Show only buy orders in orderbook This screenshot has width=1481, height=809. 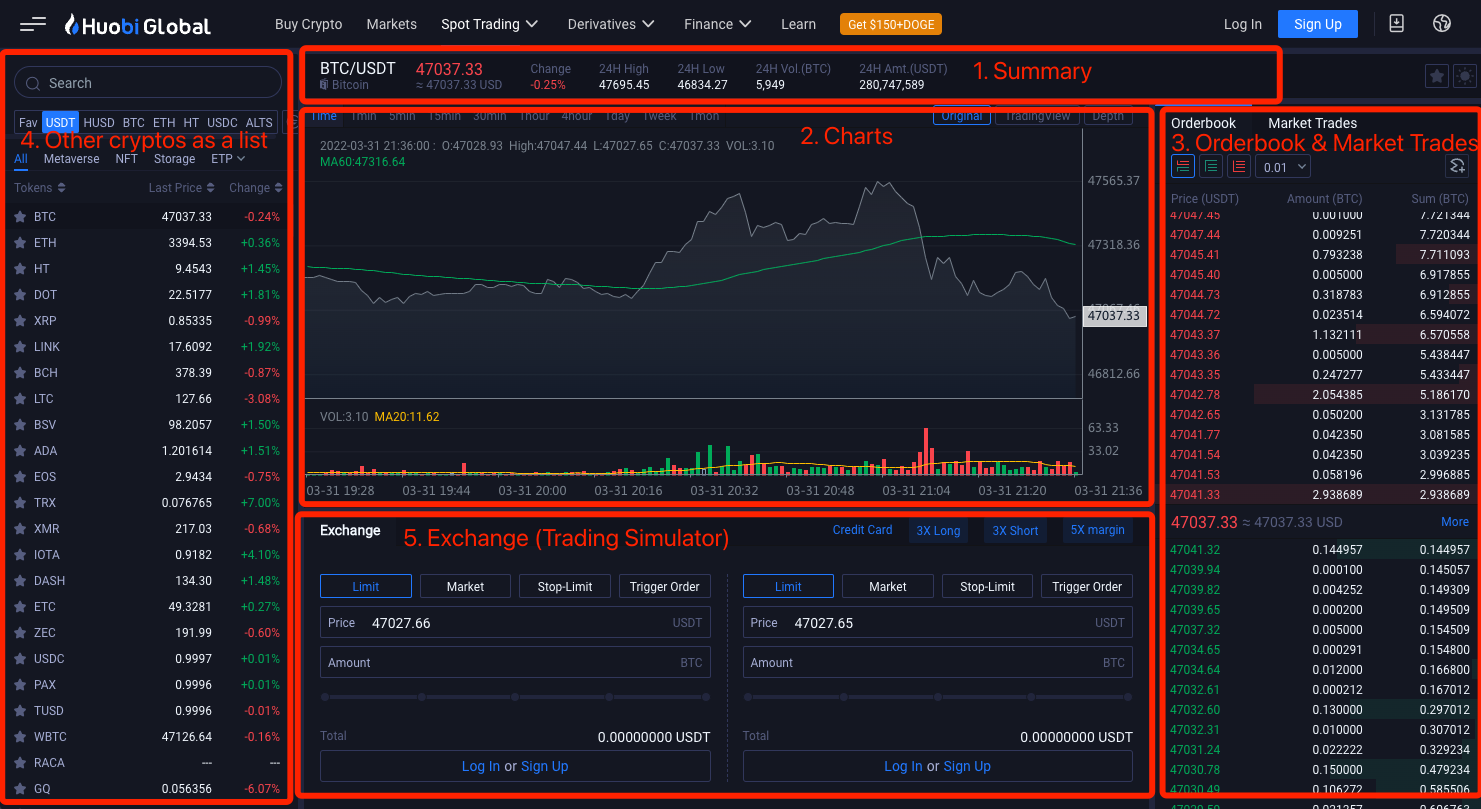point(1211,167)
